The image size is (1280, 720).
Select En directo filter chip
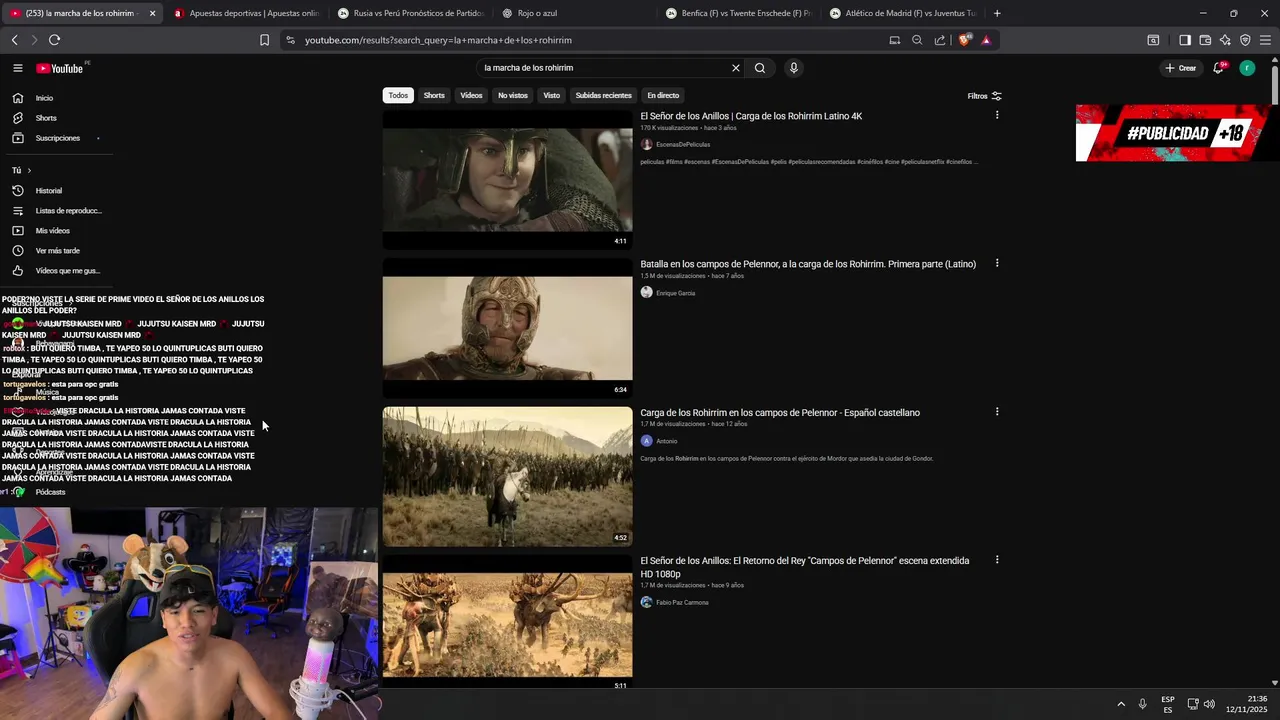coord(663,96)
